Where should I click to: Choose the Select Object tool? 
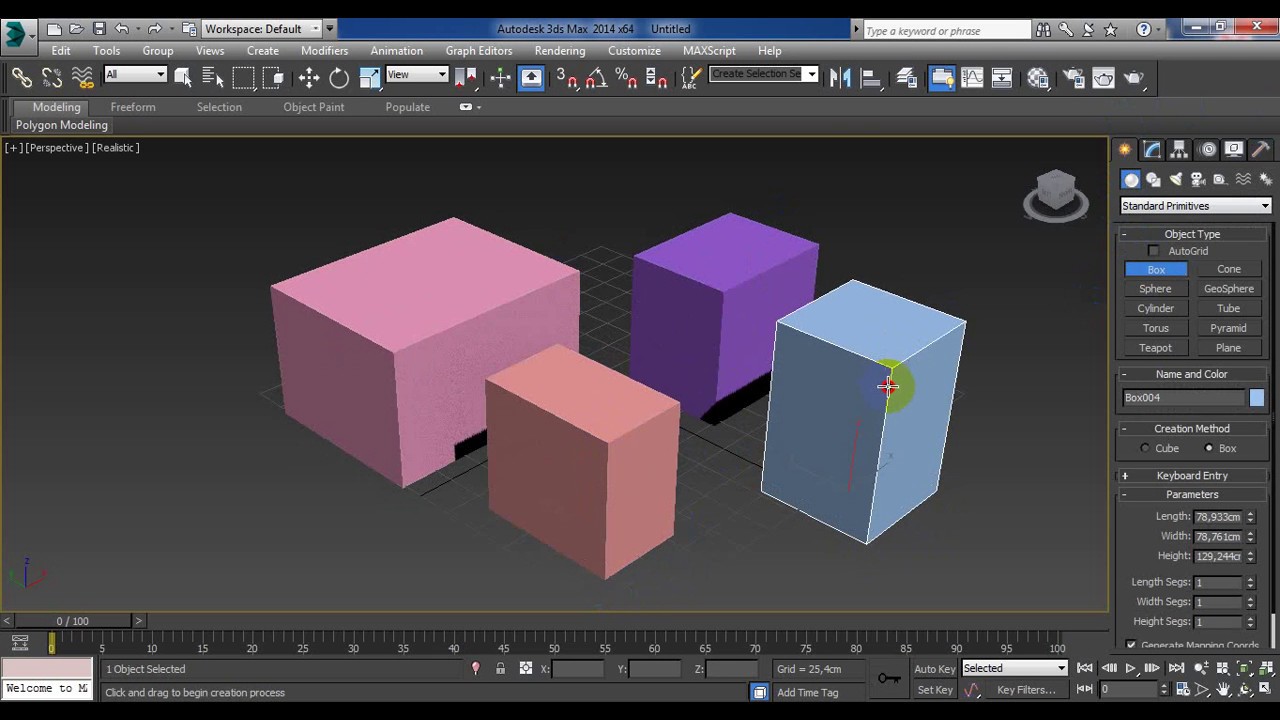click(183, 77)
